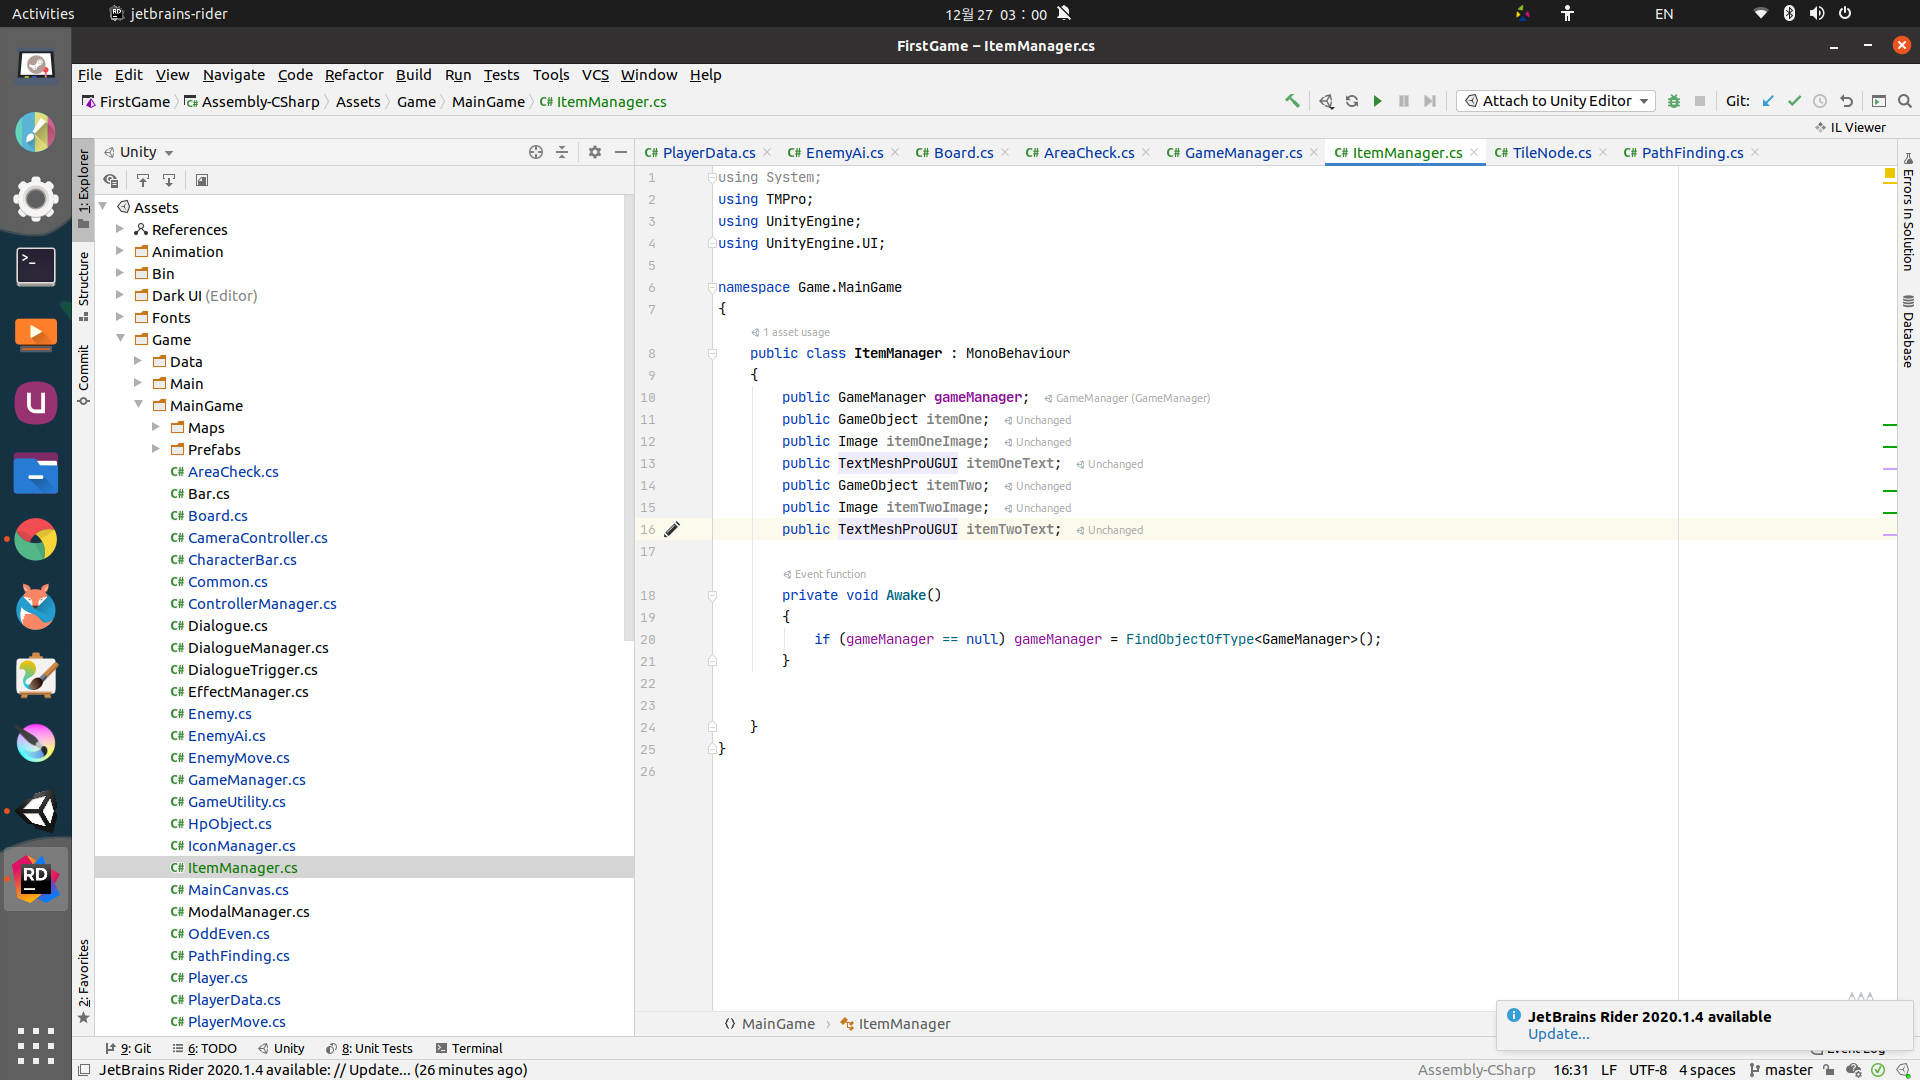Viewport: 1920px width, 1080px height.
Task: Click the Git commit checkmark icon
Action: (x=1794, y=101)
